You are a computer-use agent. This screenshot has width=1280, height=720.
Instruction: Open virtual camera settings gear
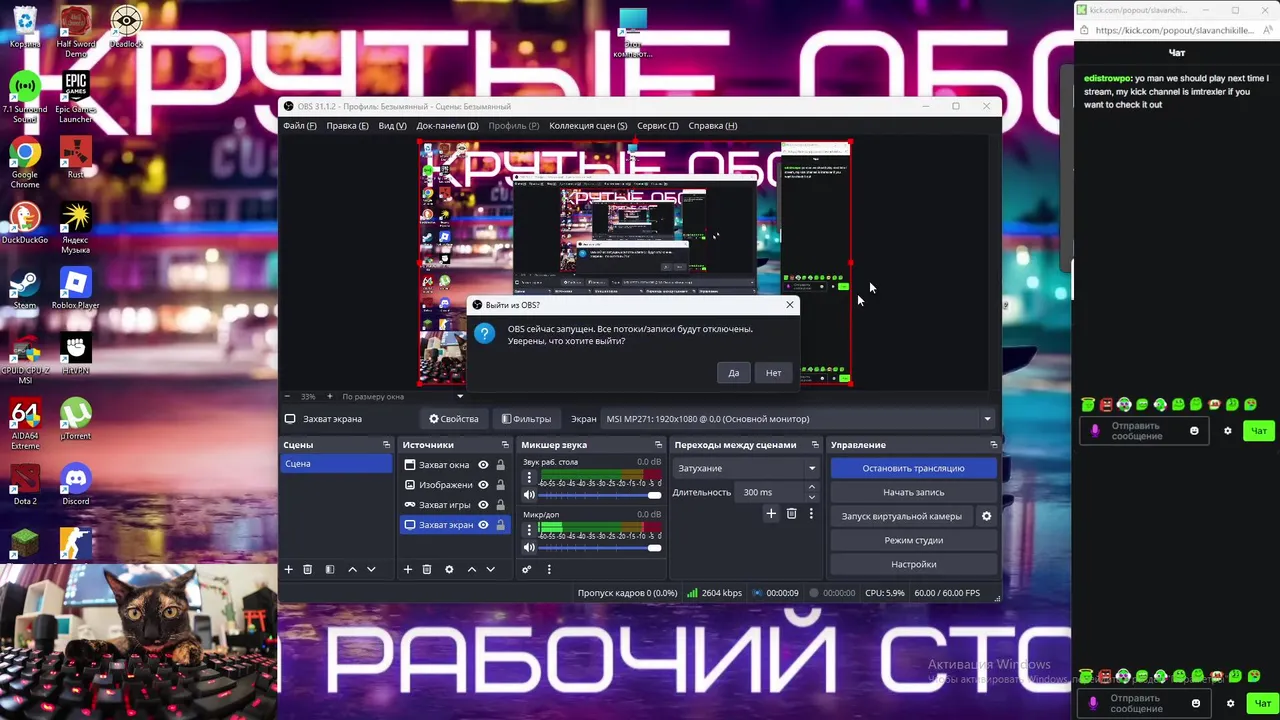pyautogui.click(x=986, y=516)
